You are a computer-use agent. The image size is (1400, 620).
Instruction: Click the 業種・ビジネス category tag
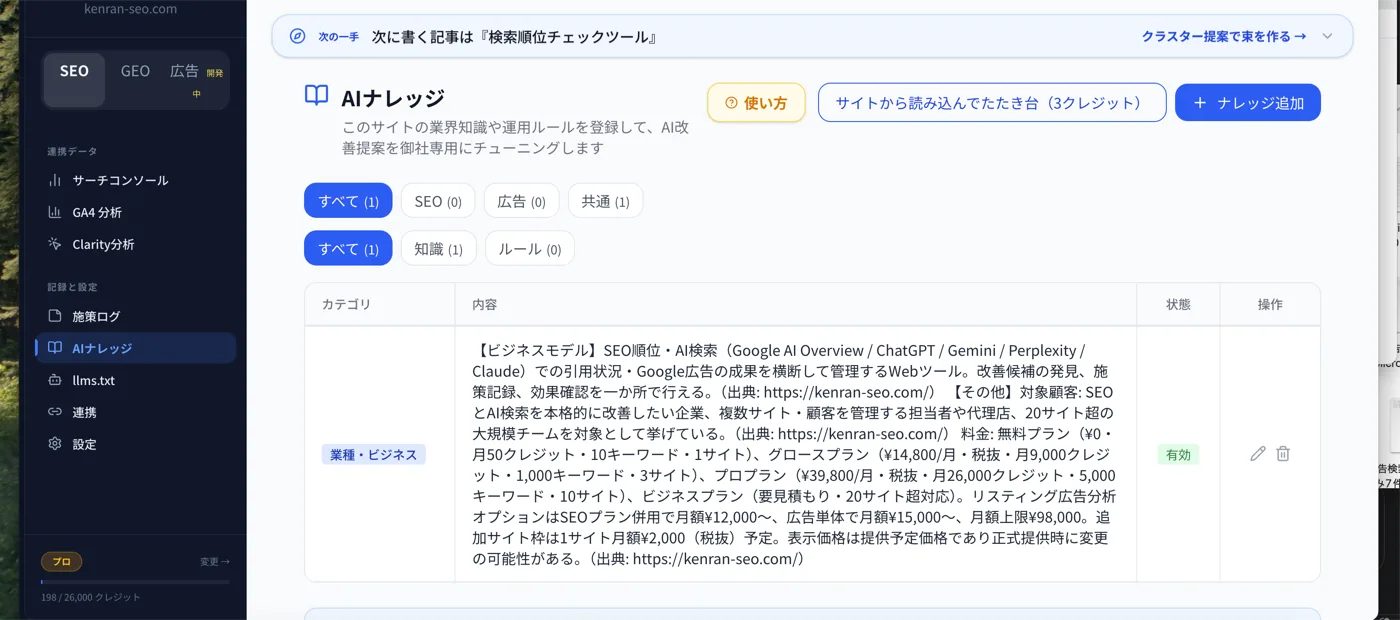click(x=373, y=454)
